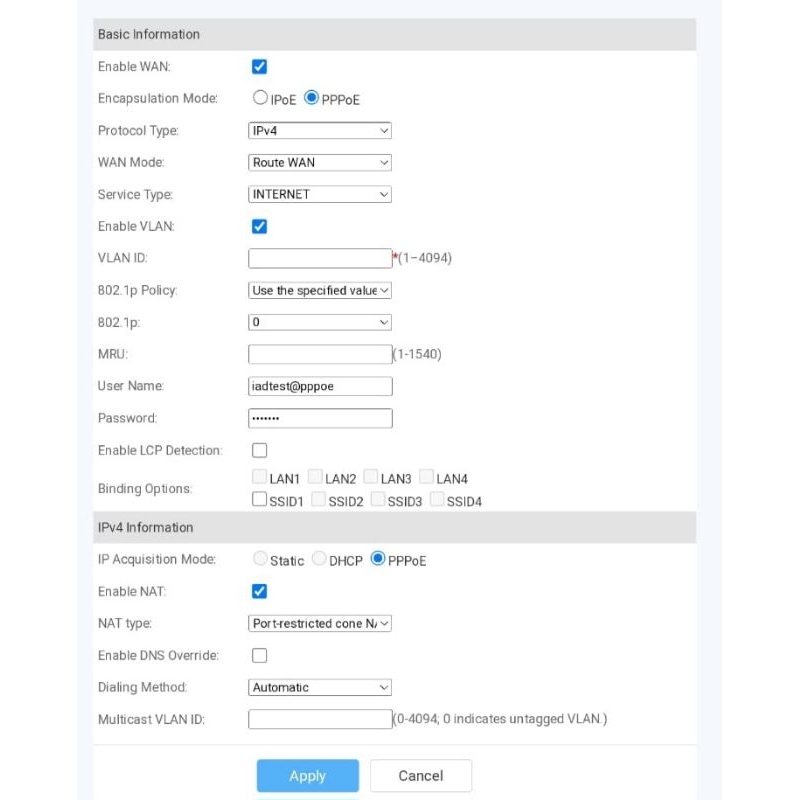This screenshot has width=800, height=800.
Task: Uncheck the Enable WAN checkbox
Action: pyautogui.click(x=259, y=67)
